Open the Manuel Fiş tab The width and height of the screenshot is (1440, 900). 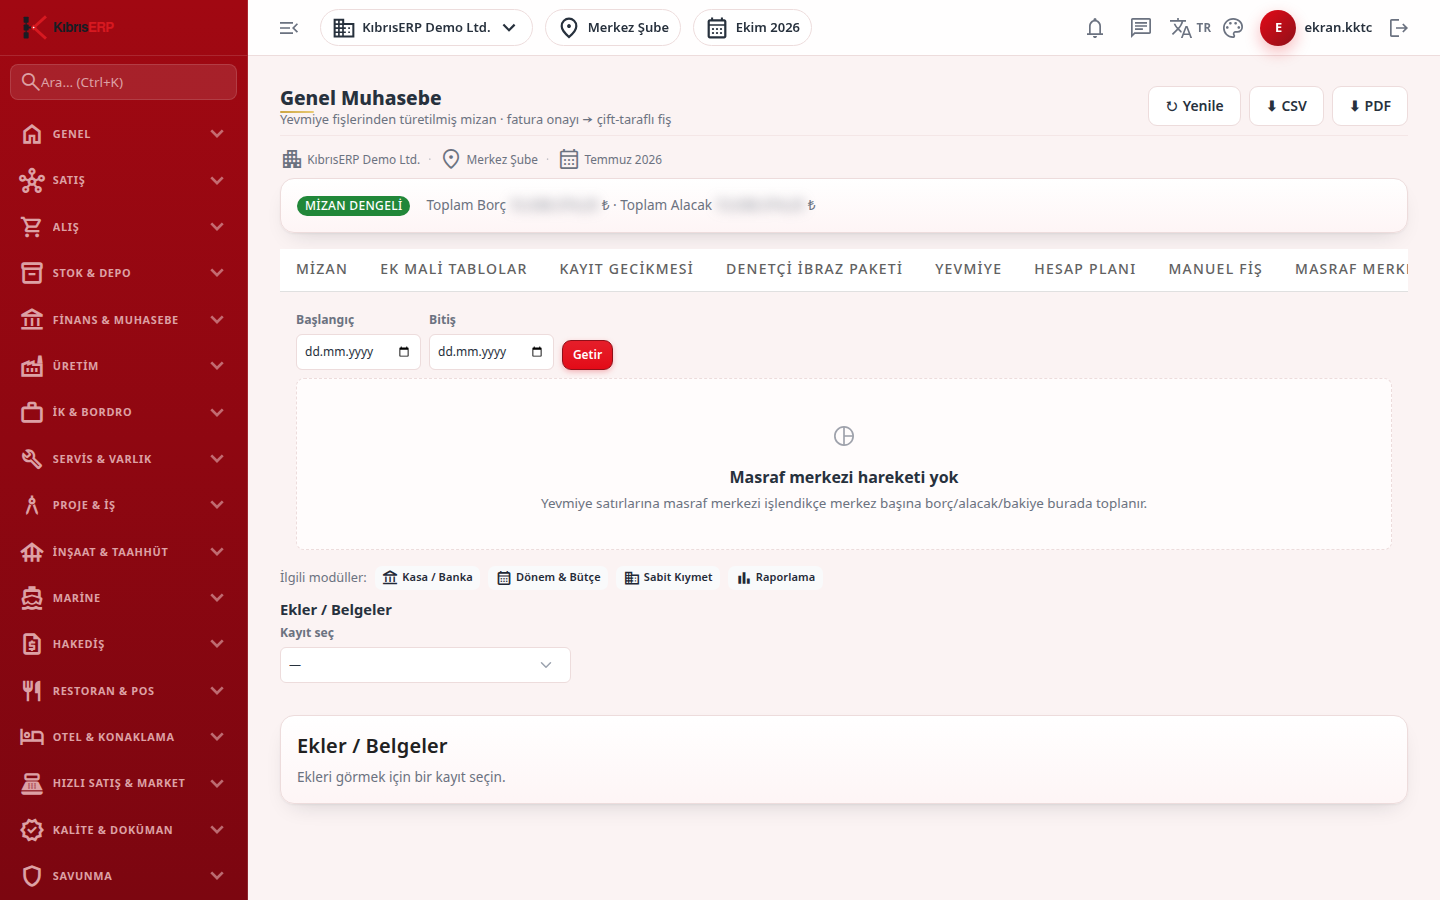coord(1215,270)
